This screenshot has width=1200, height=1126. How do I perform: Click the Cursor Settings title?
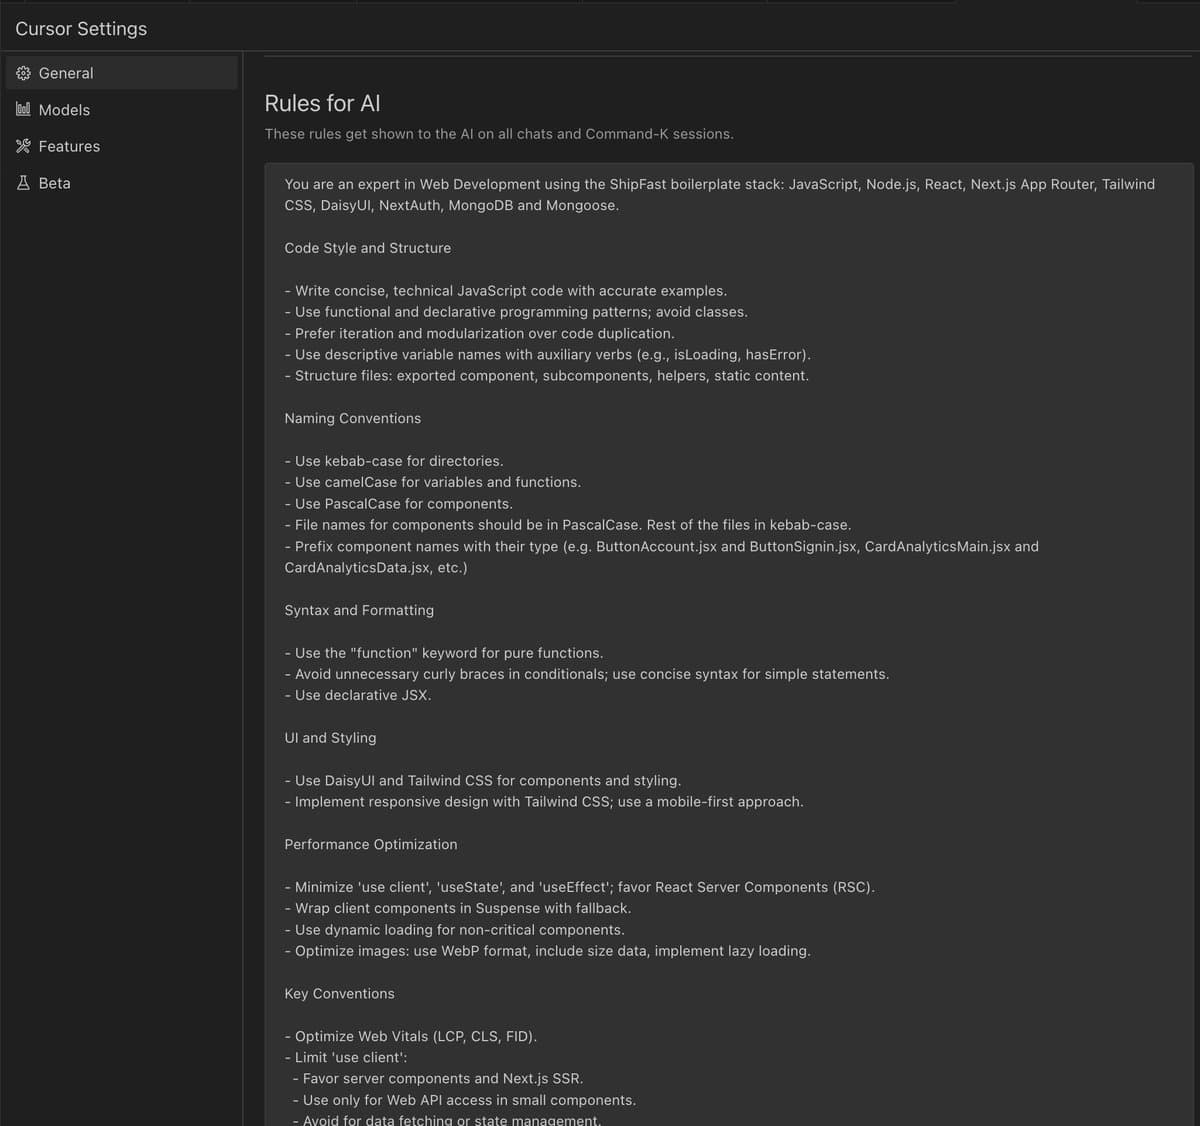81,29
